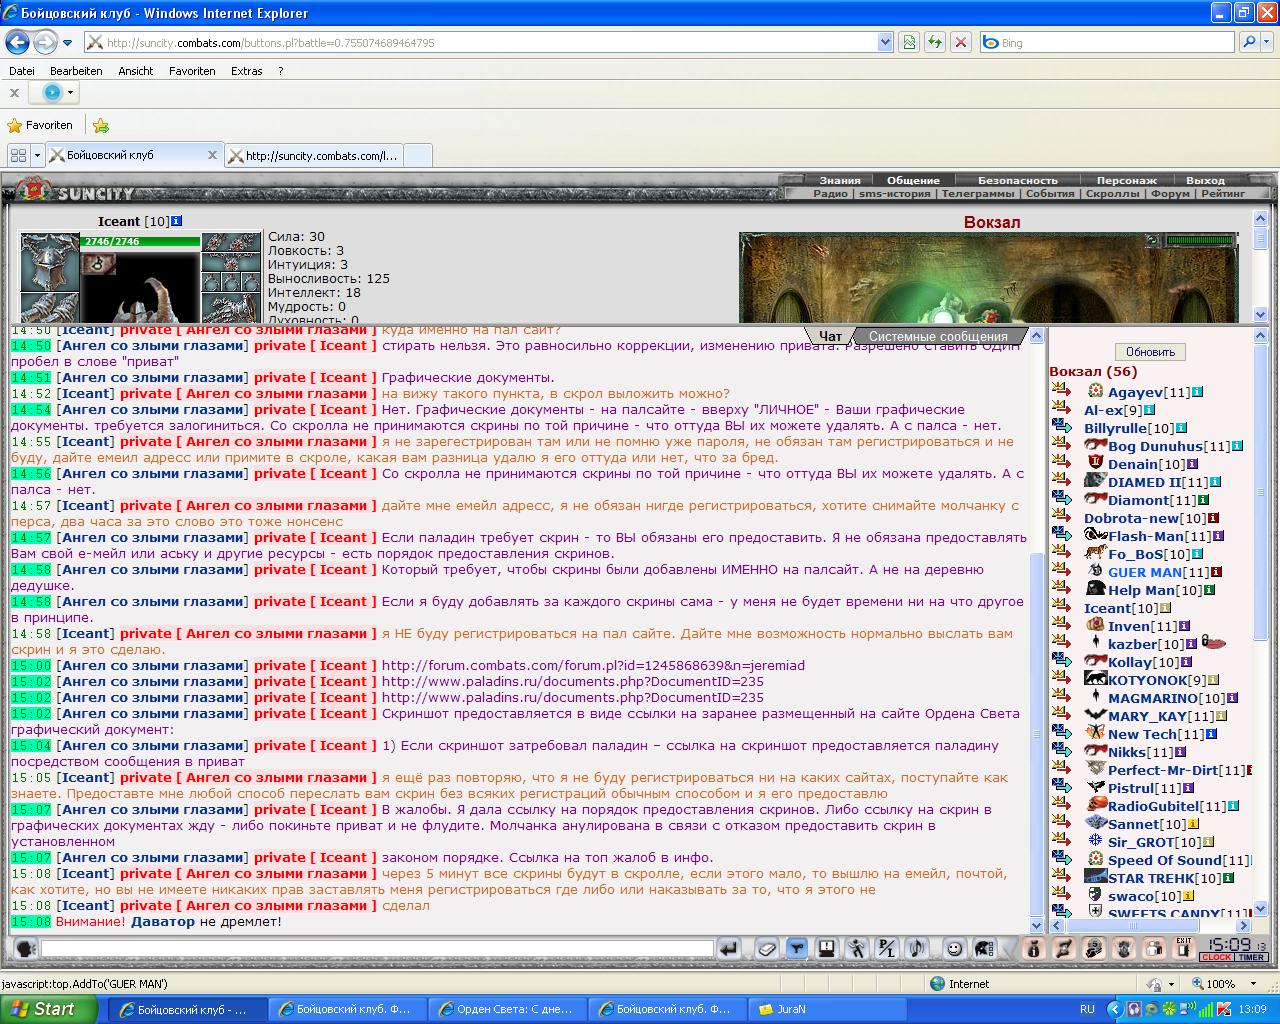The image size is (1280, 1024).
Task: Open the Знания game menu
Action: 840,180
